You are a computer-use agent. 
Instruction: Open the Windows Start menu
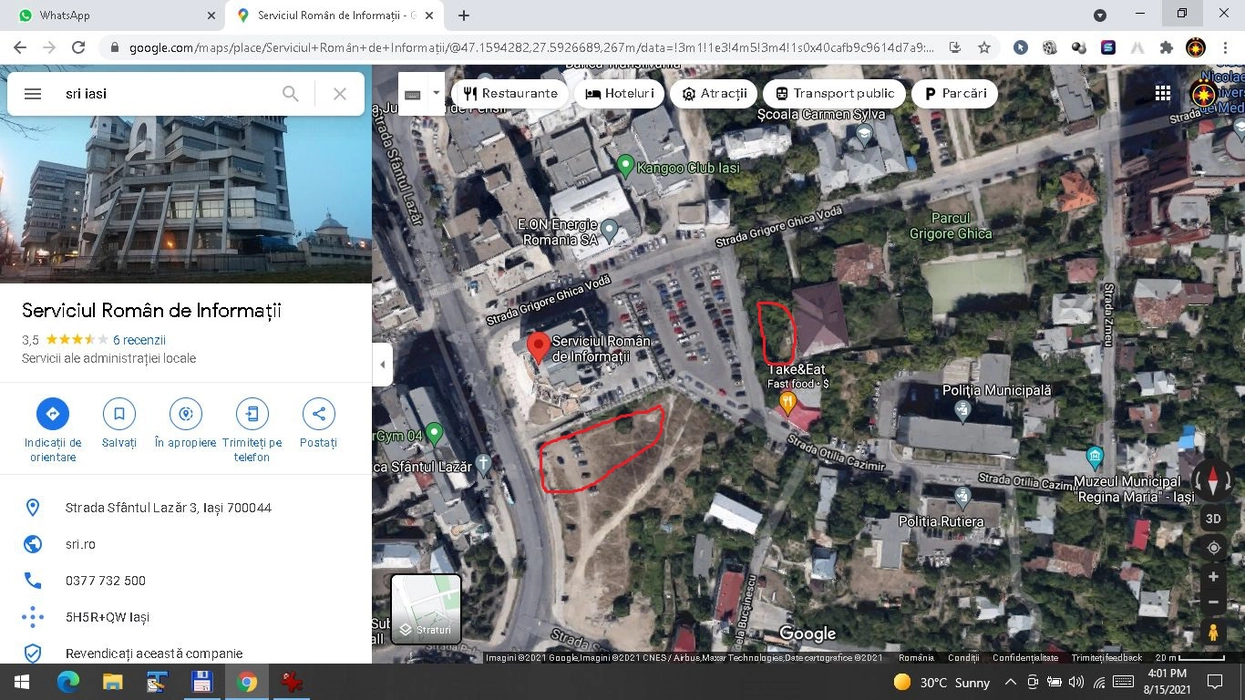(x=21, y=682)
